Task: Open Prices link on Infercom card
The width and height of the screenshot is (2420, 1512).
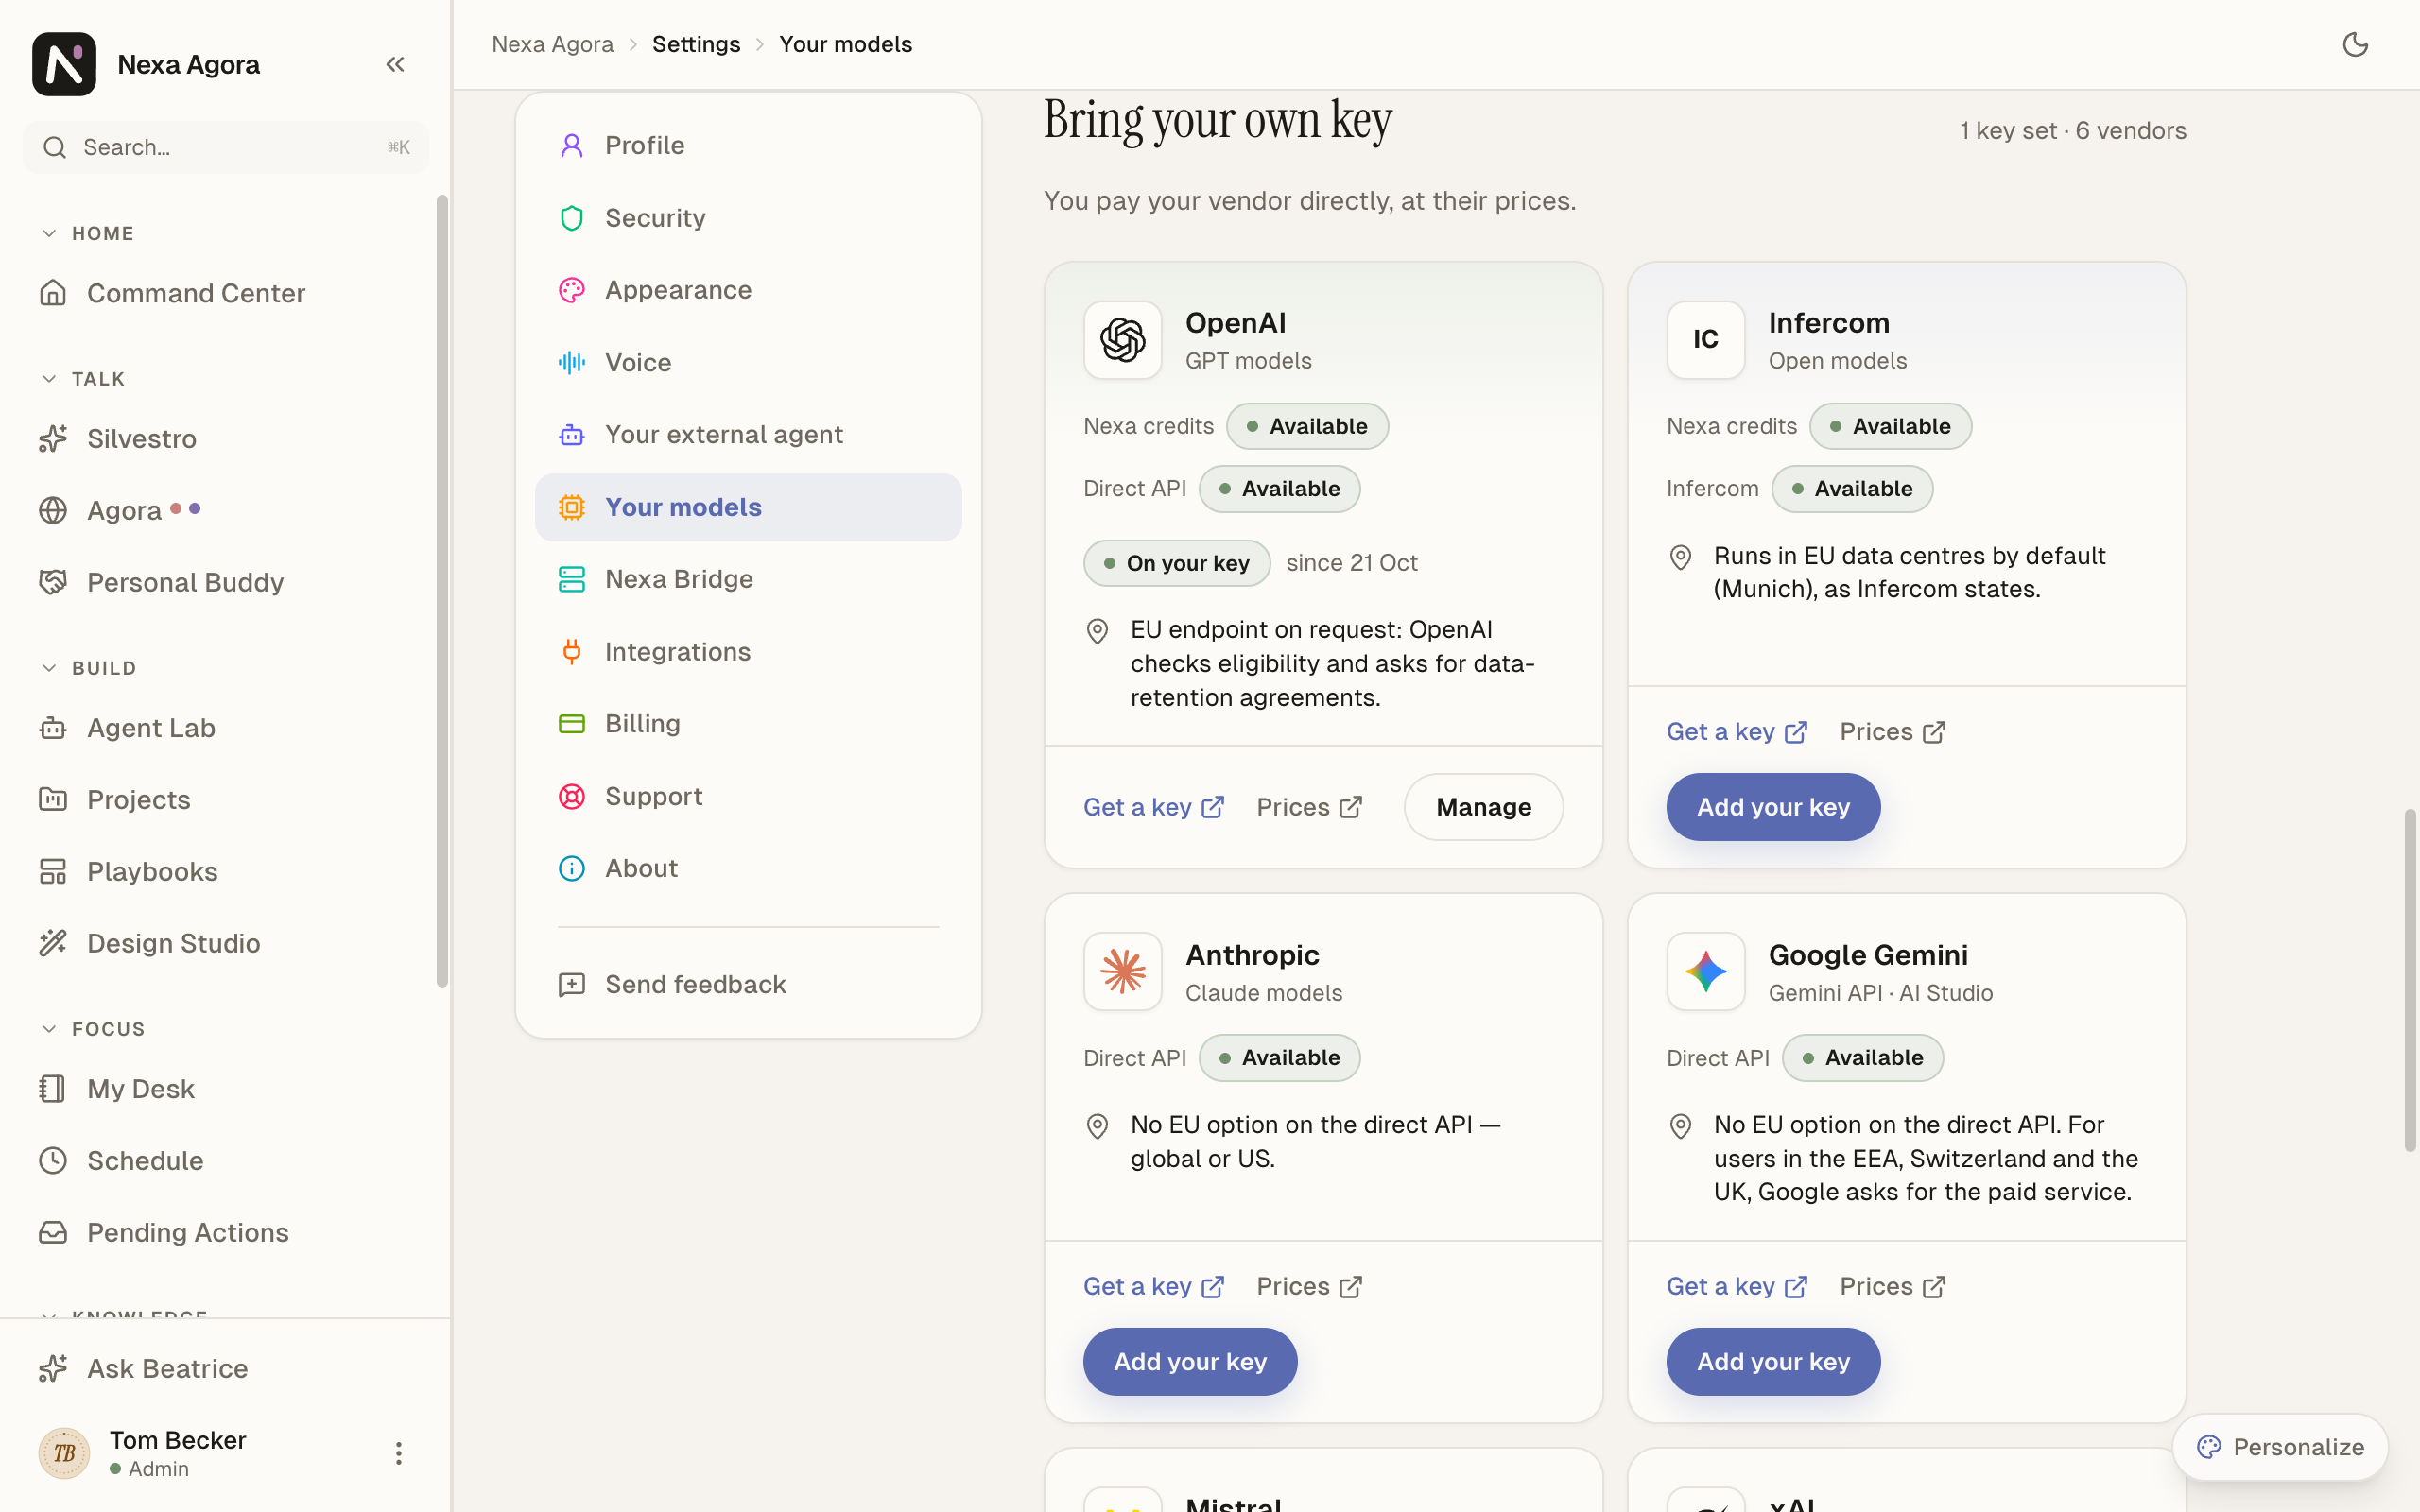Action: [x=1892, y=732]
